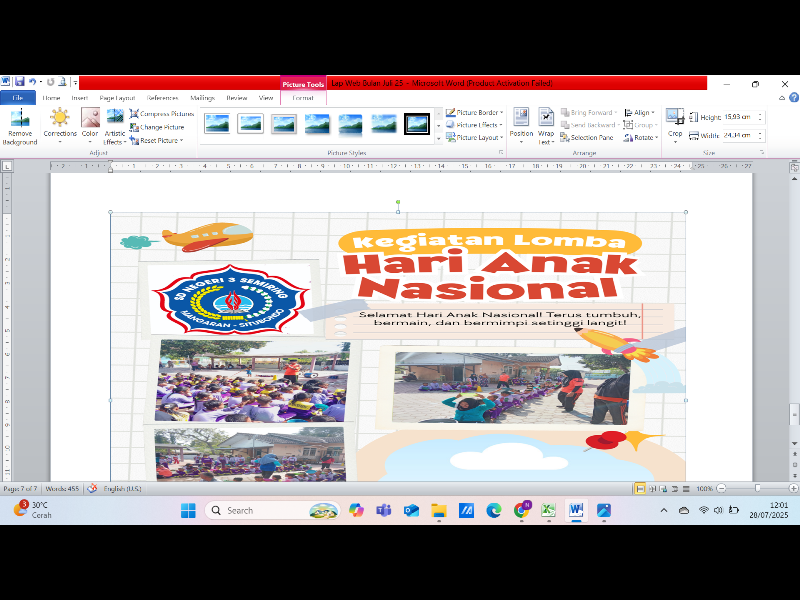
Task: Click the Save icon in quick access toolbar
Action: [19, 82]
